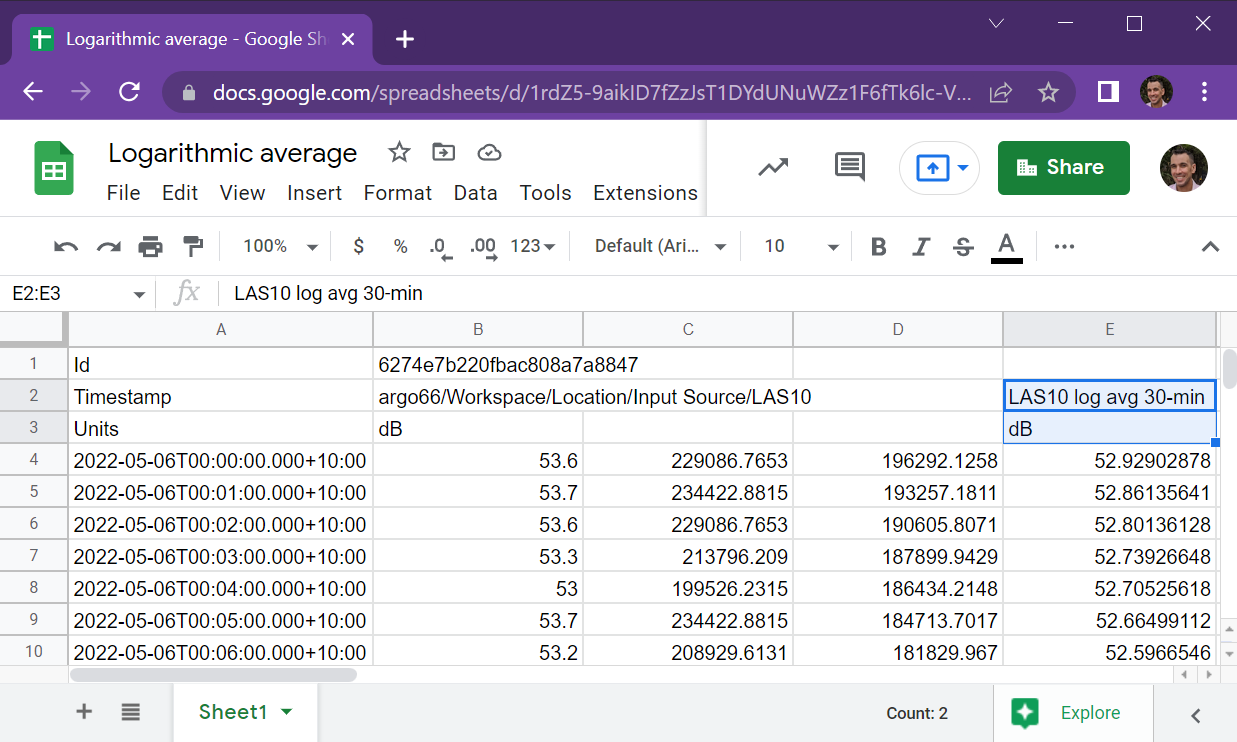
Task: Open the Default (Arial) font dropdown
Action: (x=661, y=246)
